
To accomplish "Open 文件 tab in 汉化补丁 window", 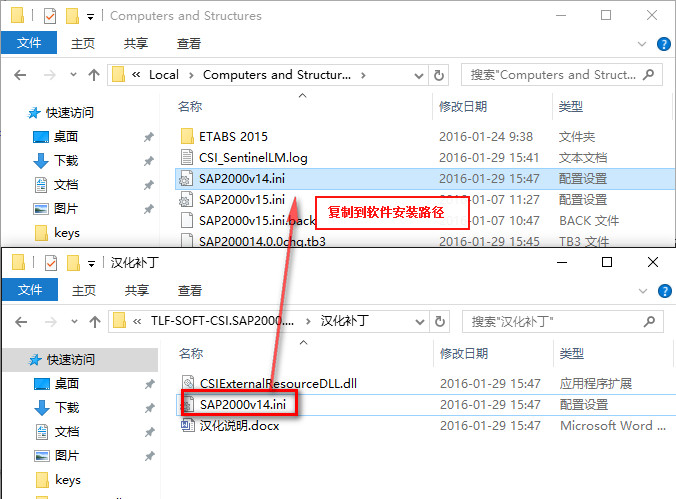I will [x=30, y=289].
